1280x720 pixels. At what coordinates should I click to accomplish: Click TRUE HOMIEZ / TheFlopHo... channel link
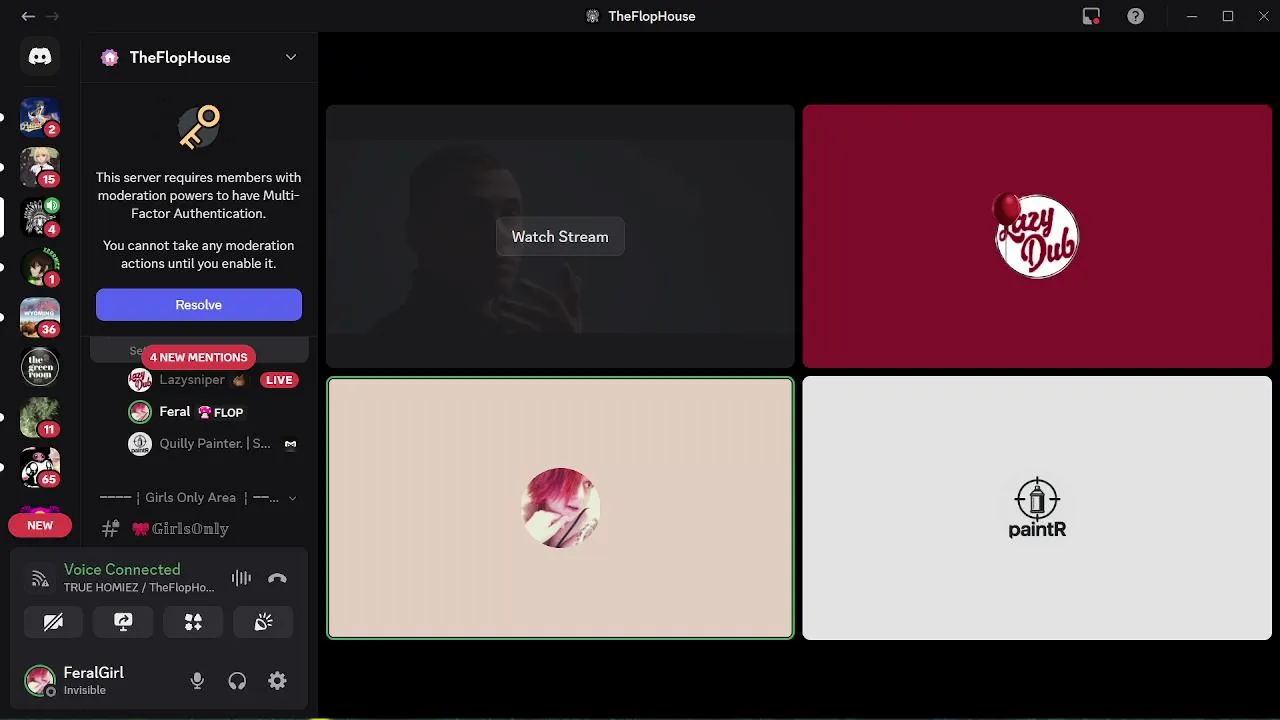(139, 587)
